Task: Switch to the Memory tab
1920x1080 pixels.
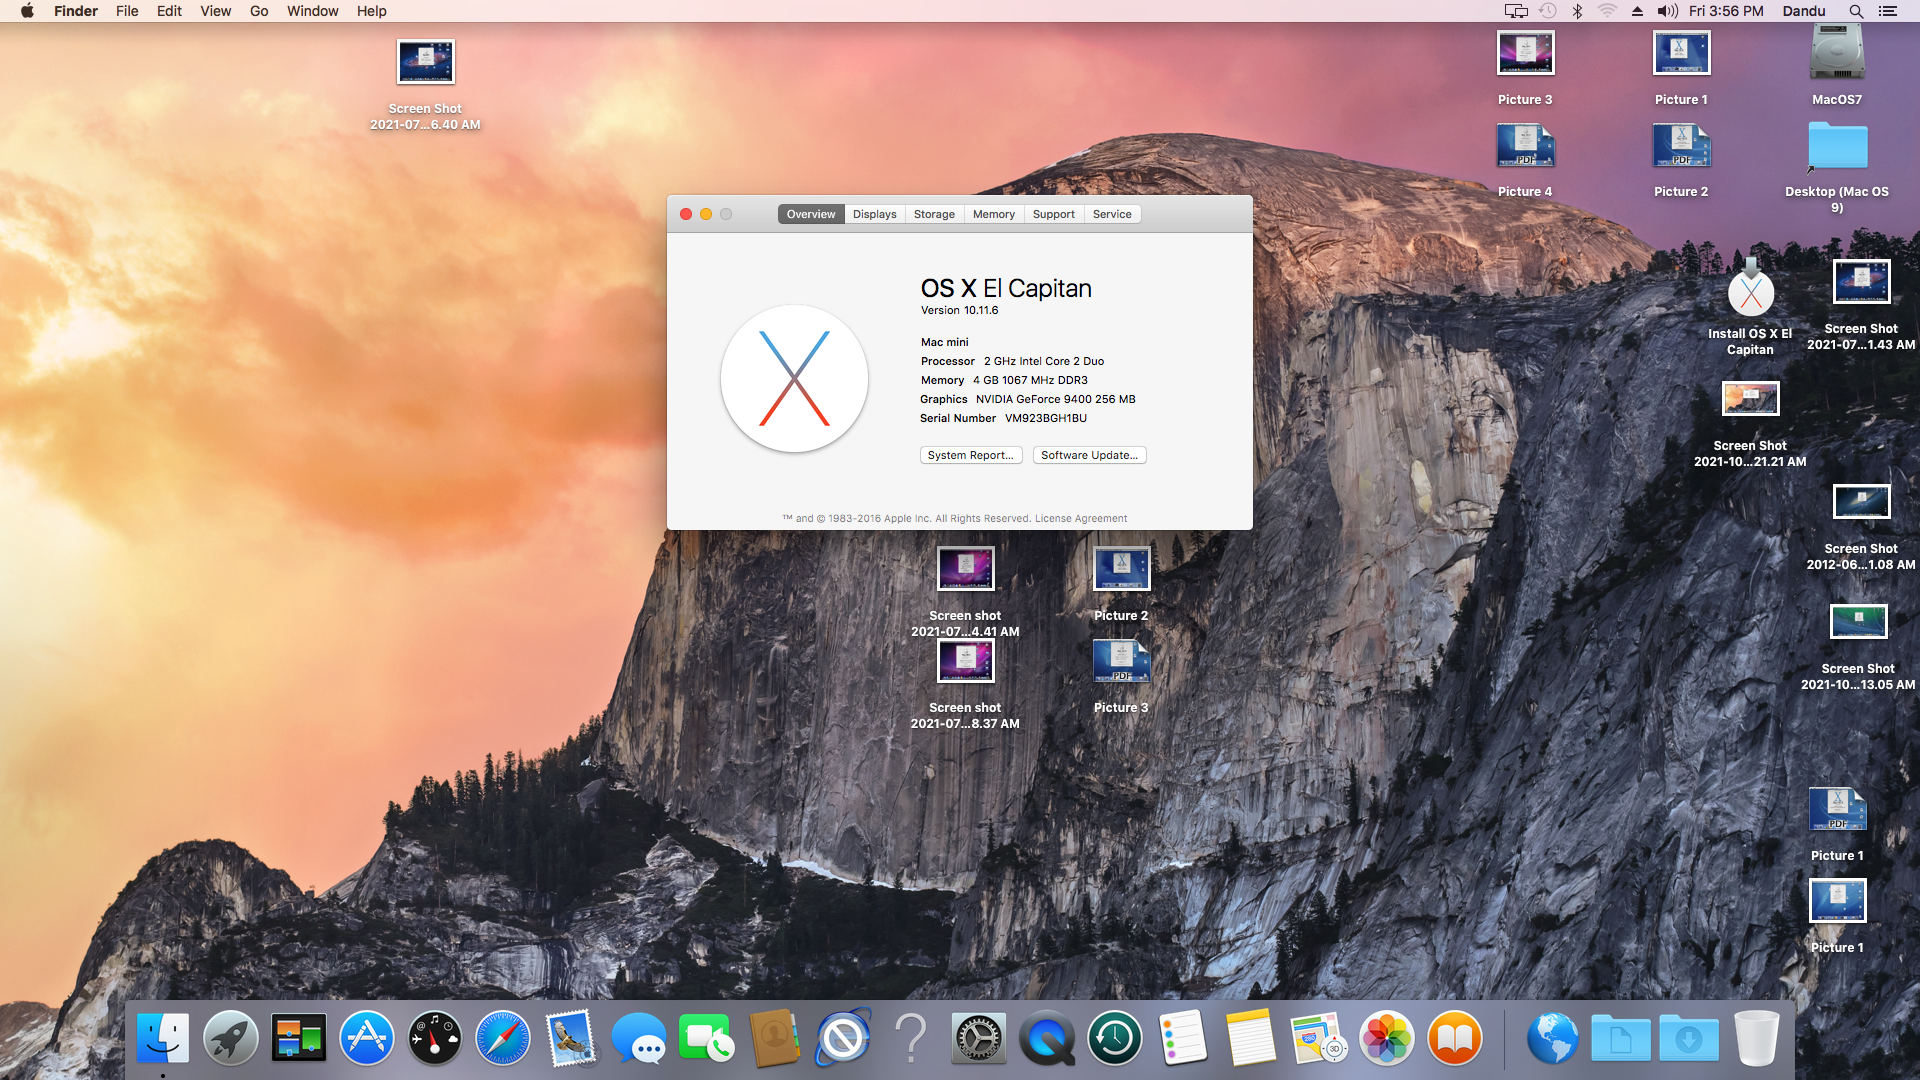Action: tap(993, 214)
